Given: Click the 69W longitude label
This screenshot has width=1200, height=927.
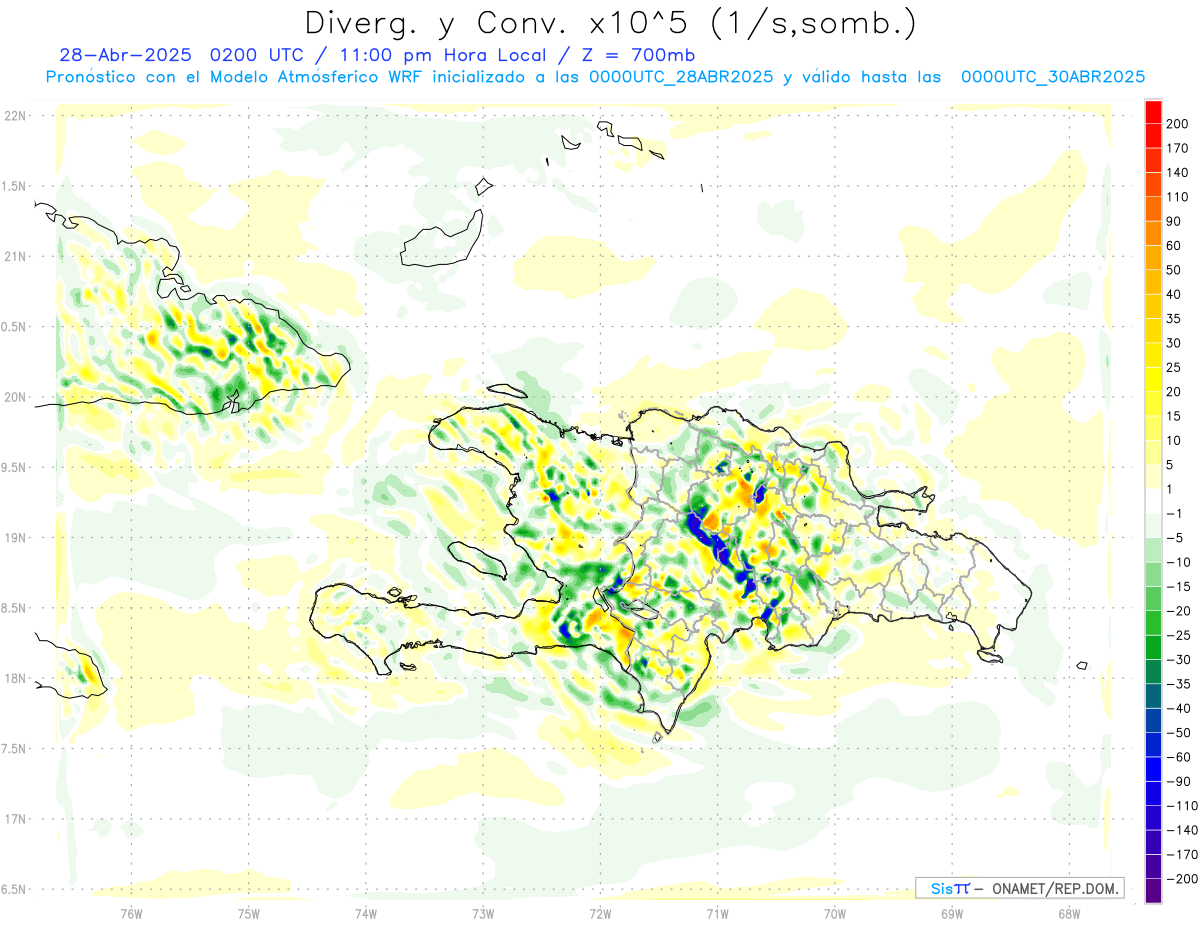Looking at the screenshot, I should click(952, 914).
